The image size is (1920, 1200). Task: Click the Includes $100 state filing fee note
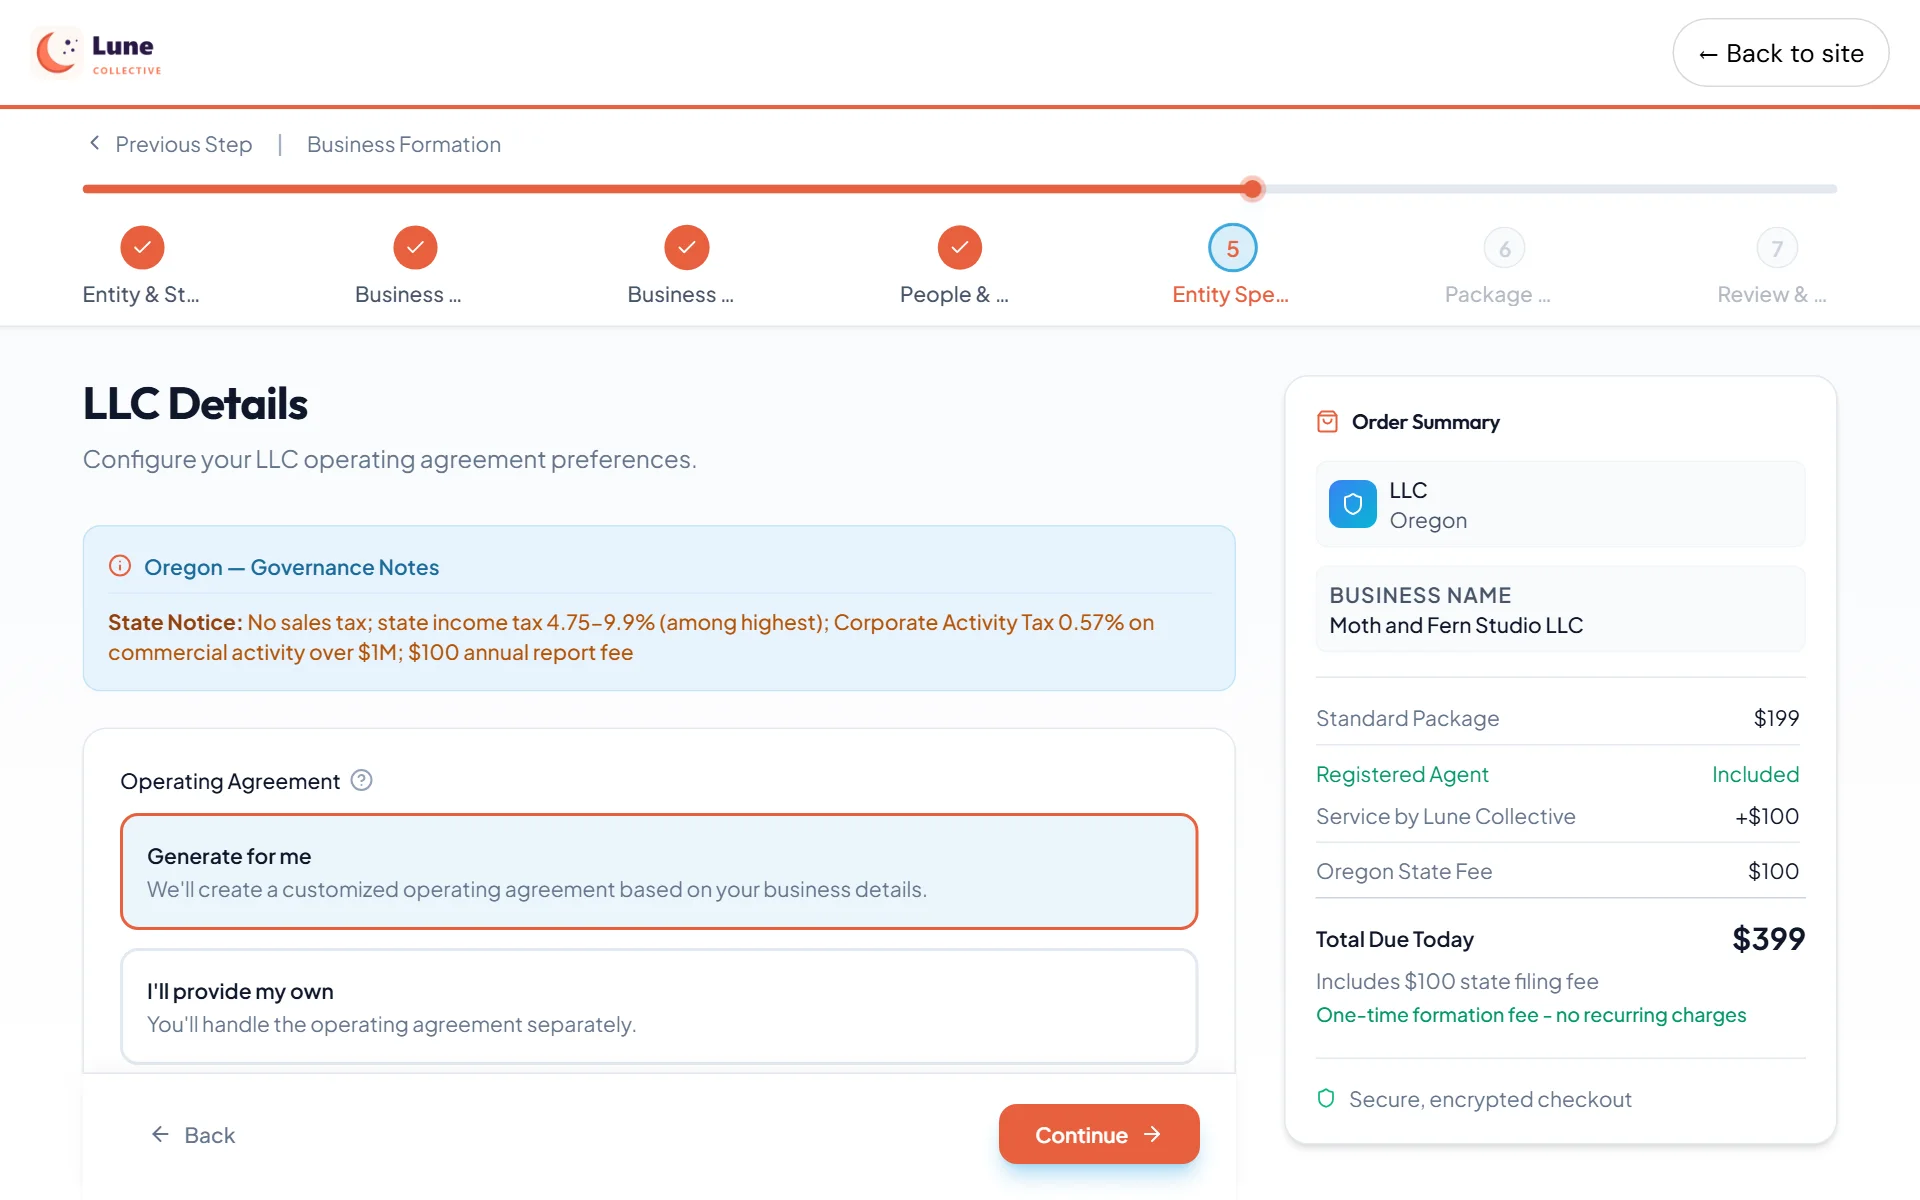pyautogui.click(x=1457, y=981)
